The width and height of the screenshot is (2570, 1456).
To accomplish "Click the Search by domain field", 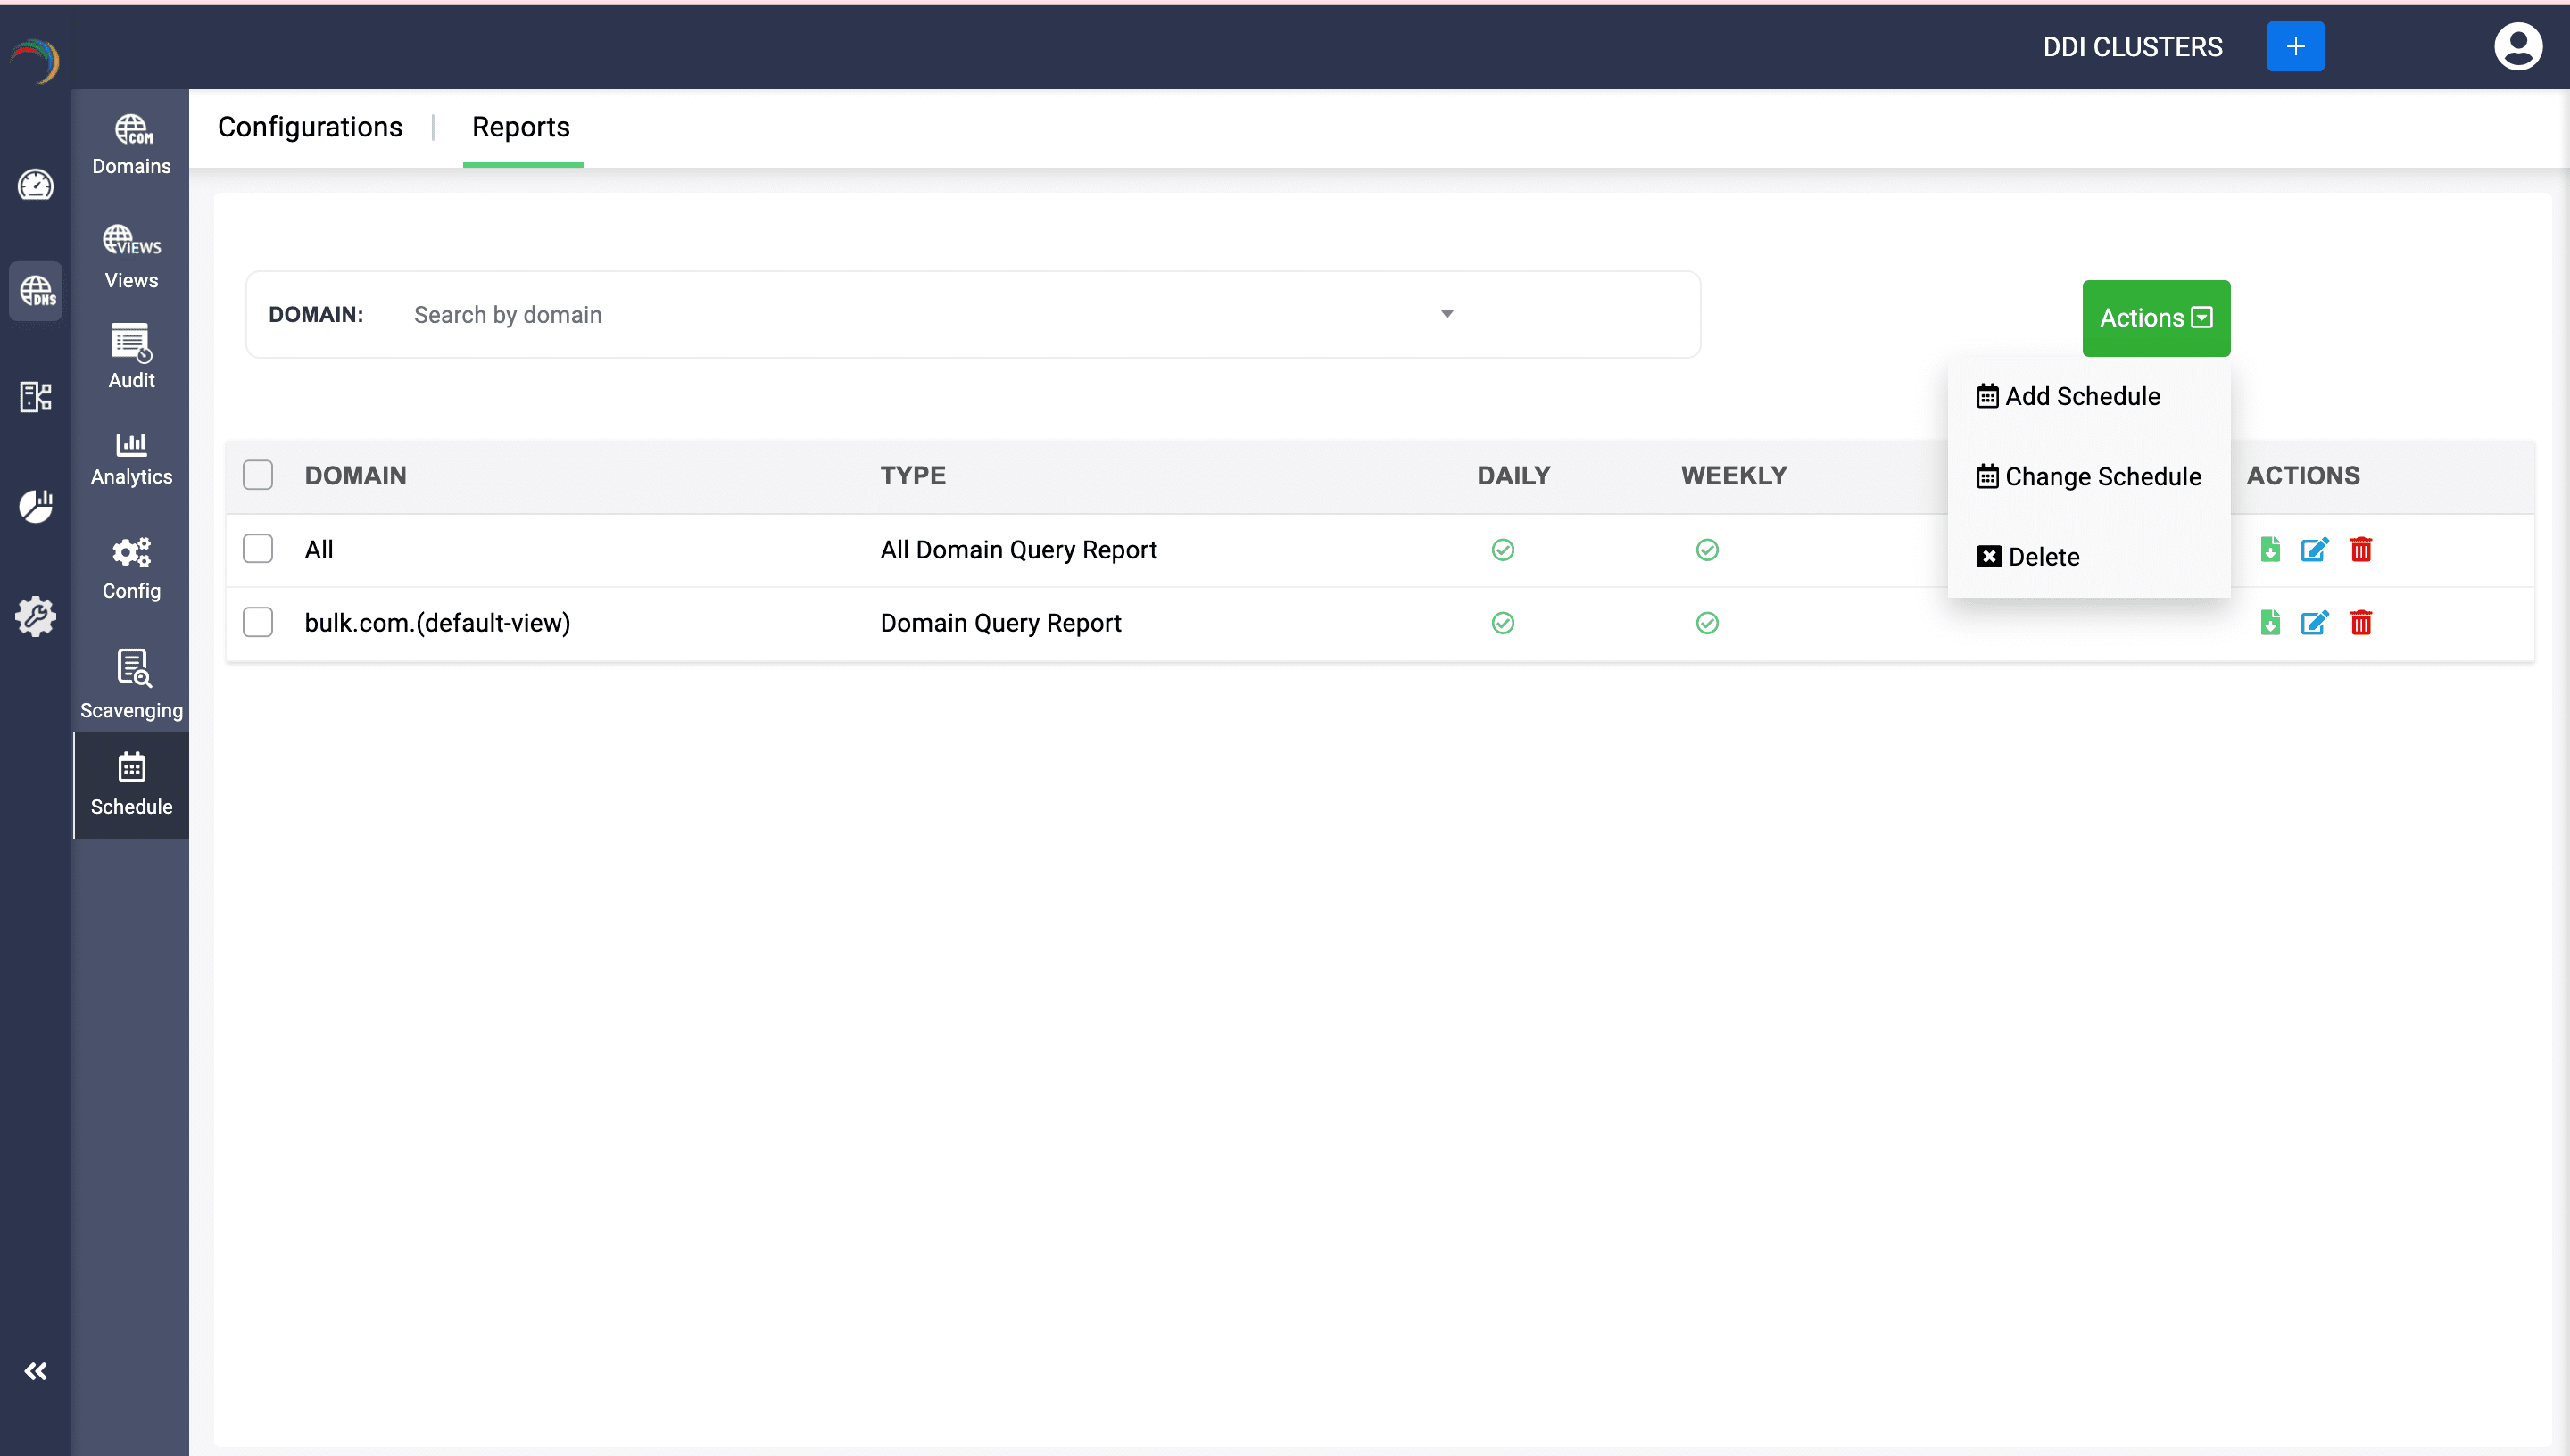I will [x=900, y=315].
